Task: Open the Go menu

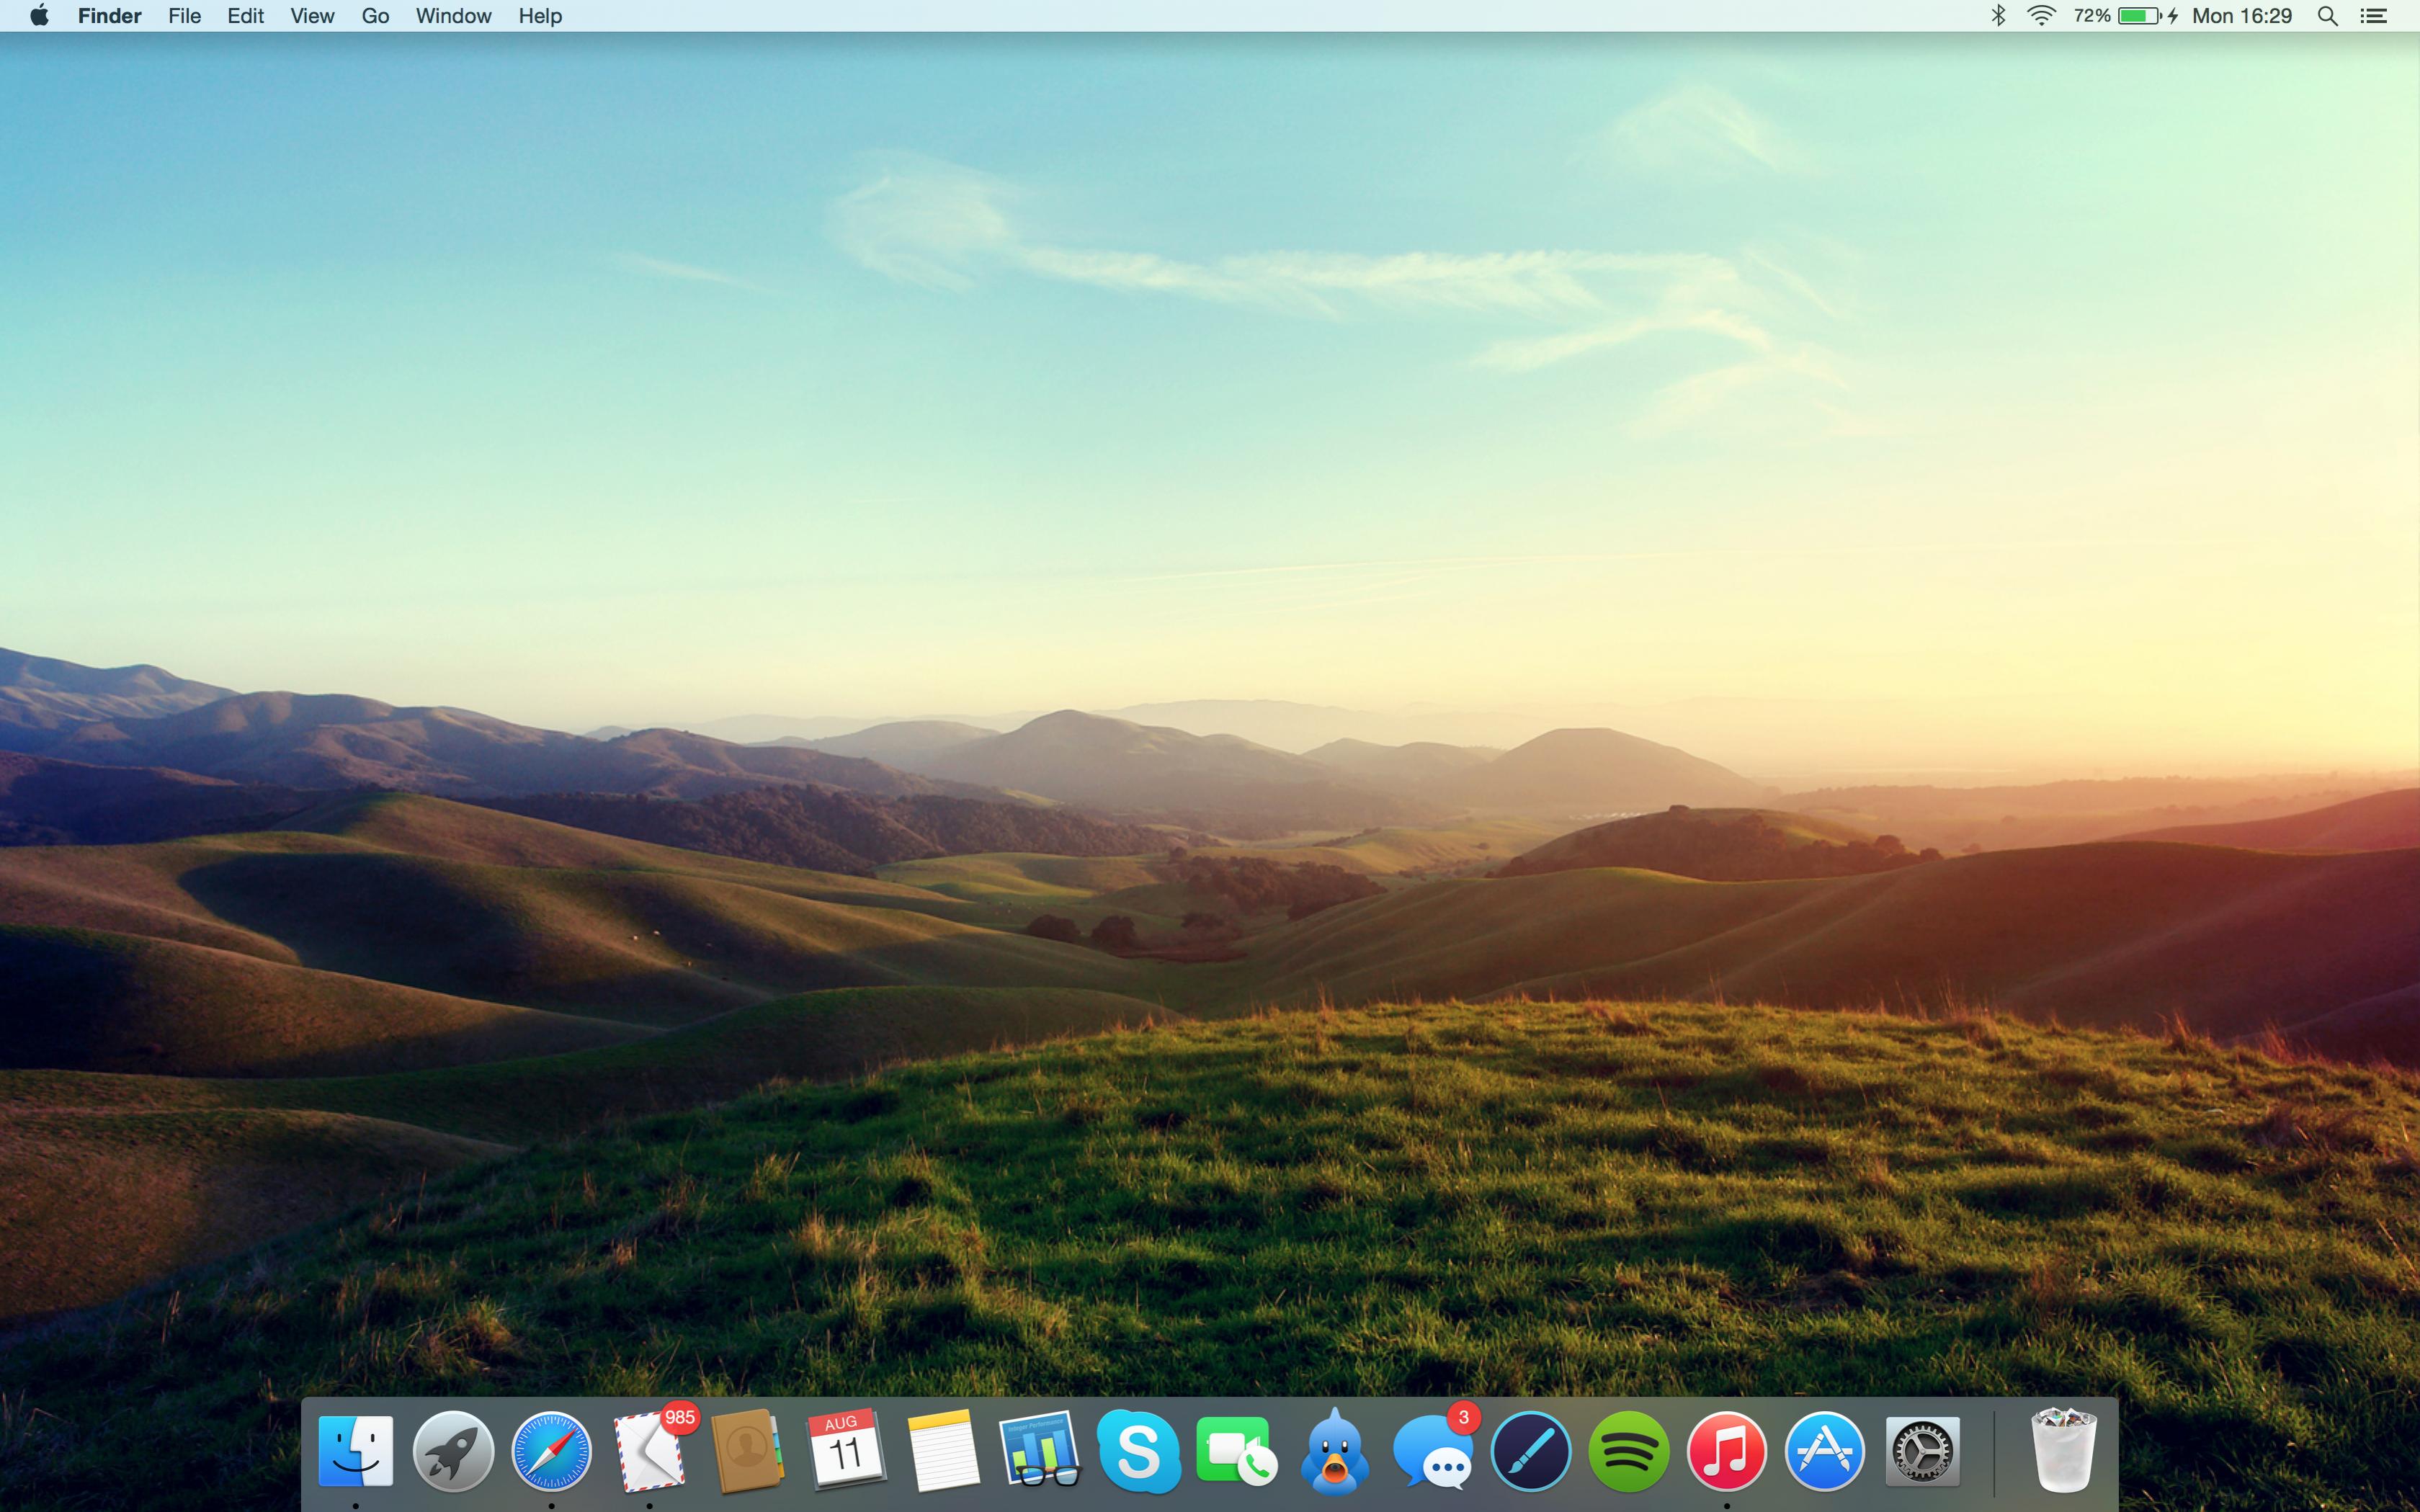Action: 375,16
